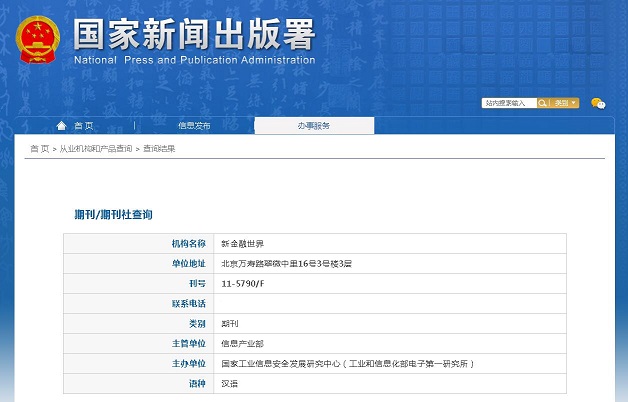Open the 类别 search category dropdown

564,103
